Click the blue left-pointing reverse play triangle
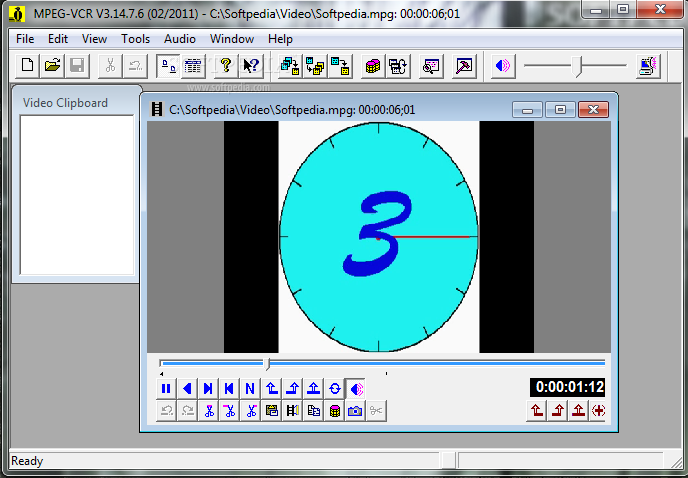The height and width of the screenshot is (478, 688). 187,388
